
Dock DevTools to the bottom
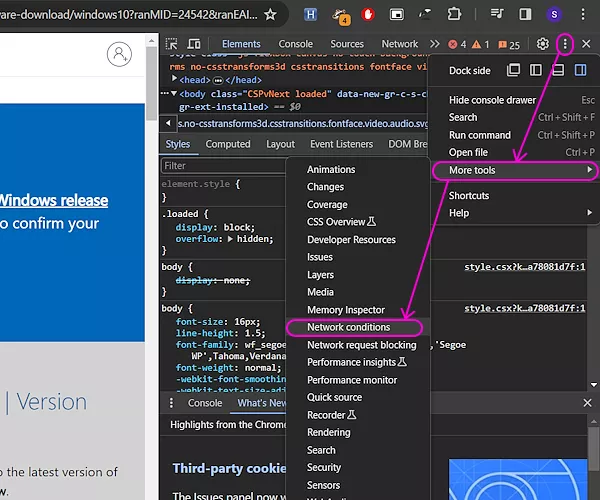click(x=558, y=70)
